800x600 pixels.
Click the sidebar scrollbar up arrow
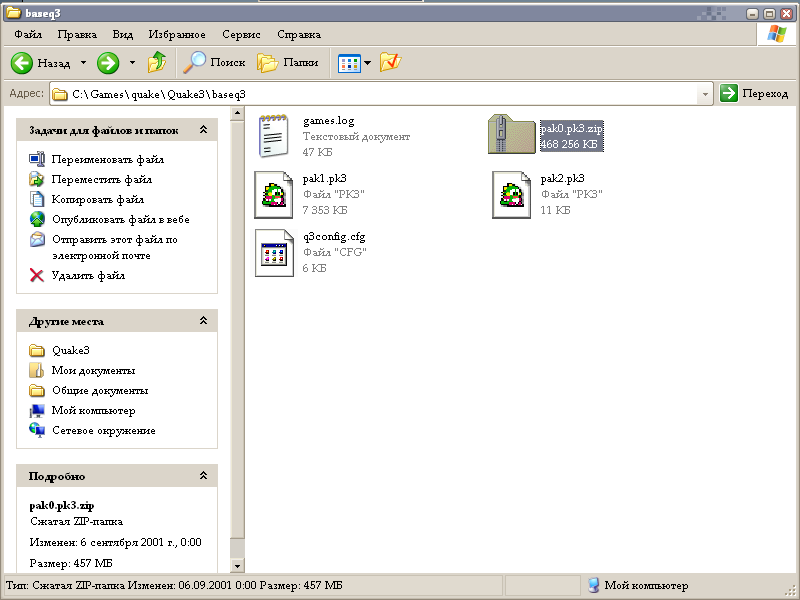point(237,113)
